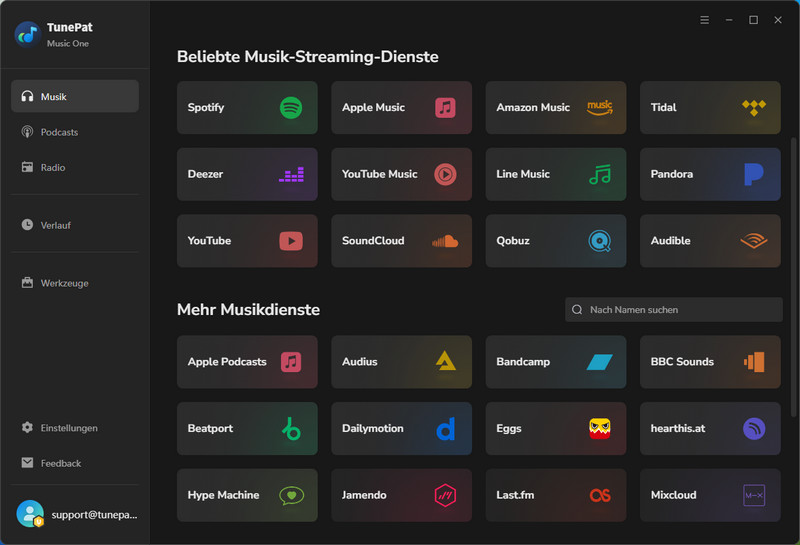Open the Jamendo service card
800x545 pixels.
tap(402, 496)
